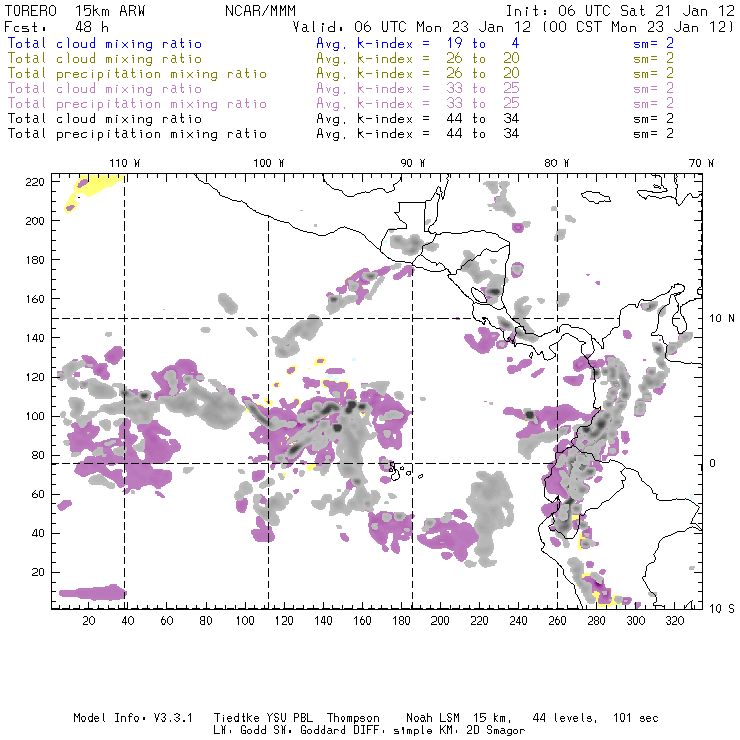The height and width of the screenshot is (740, 740).
Task: Select the '240' x-axis tick label
Action: point(518,621)
